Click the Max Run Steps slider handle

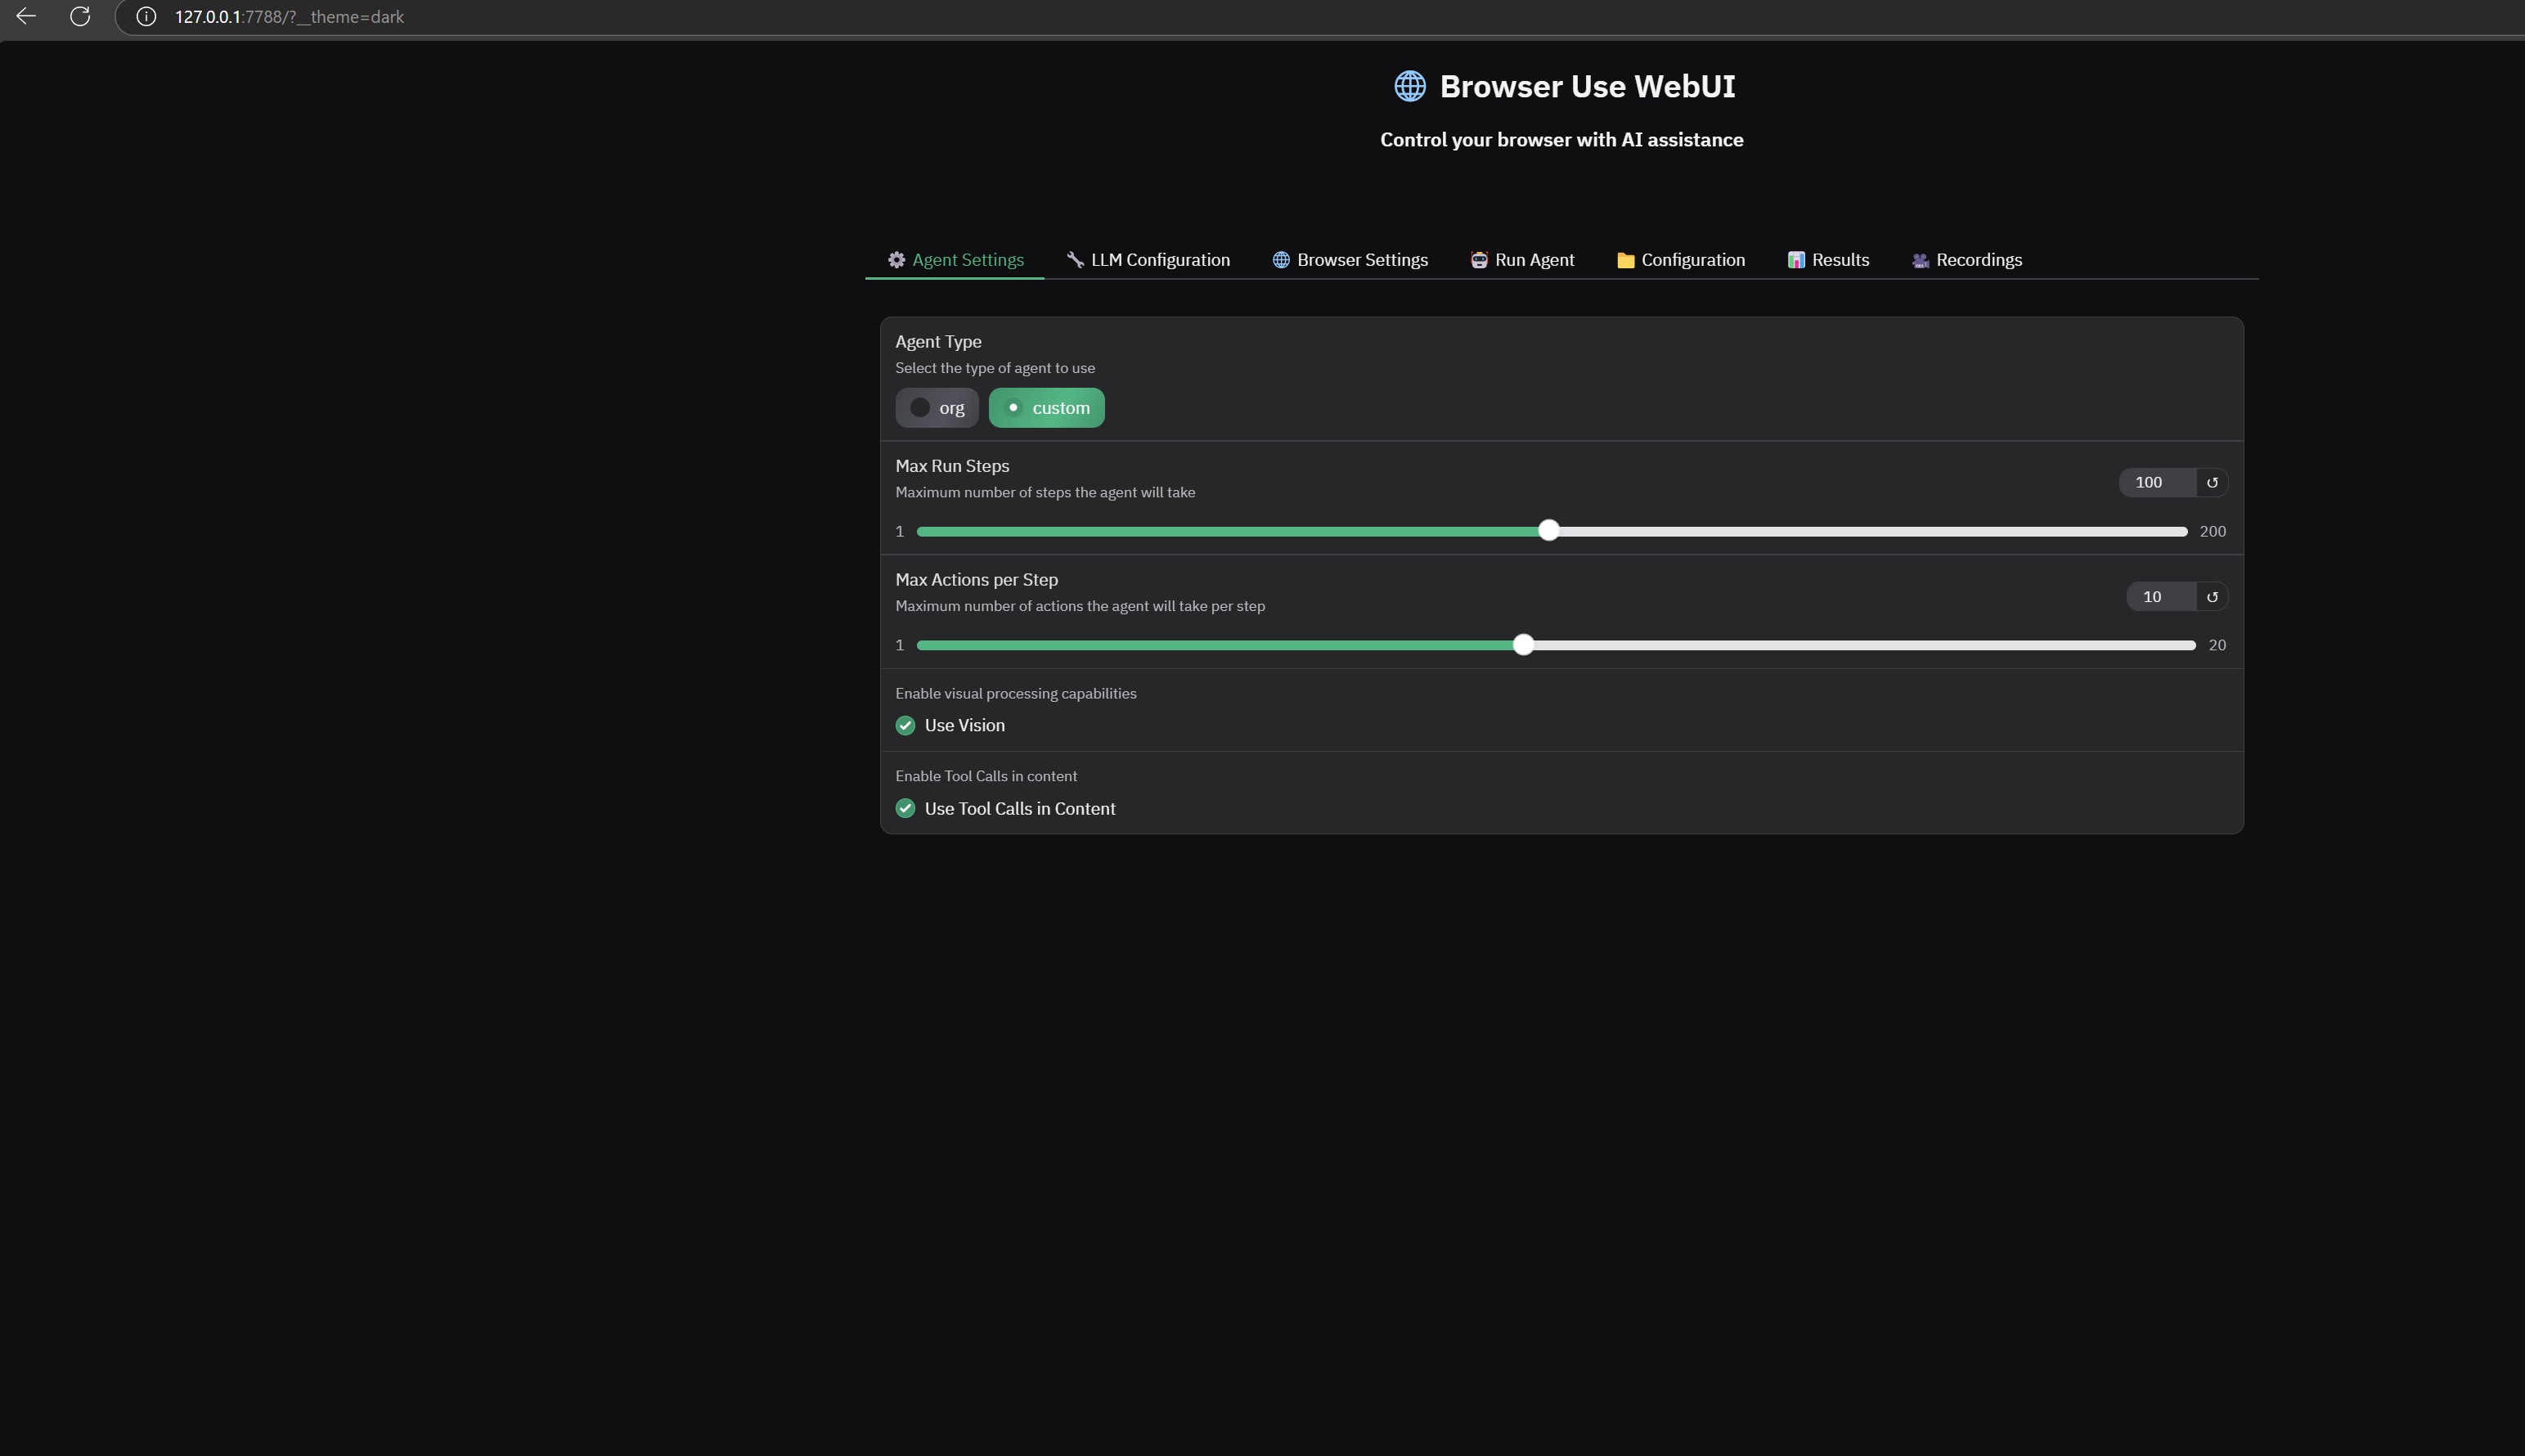click(1548, 531)
